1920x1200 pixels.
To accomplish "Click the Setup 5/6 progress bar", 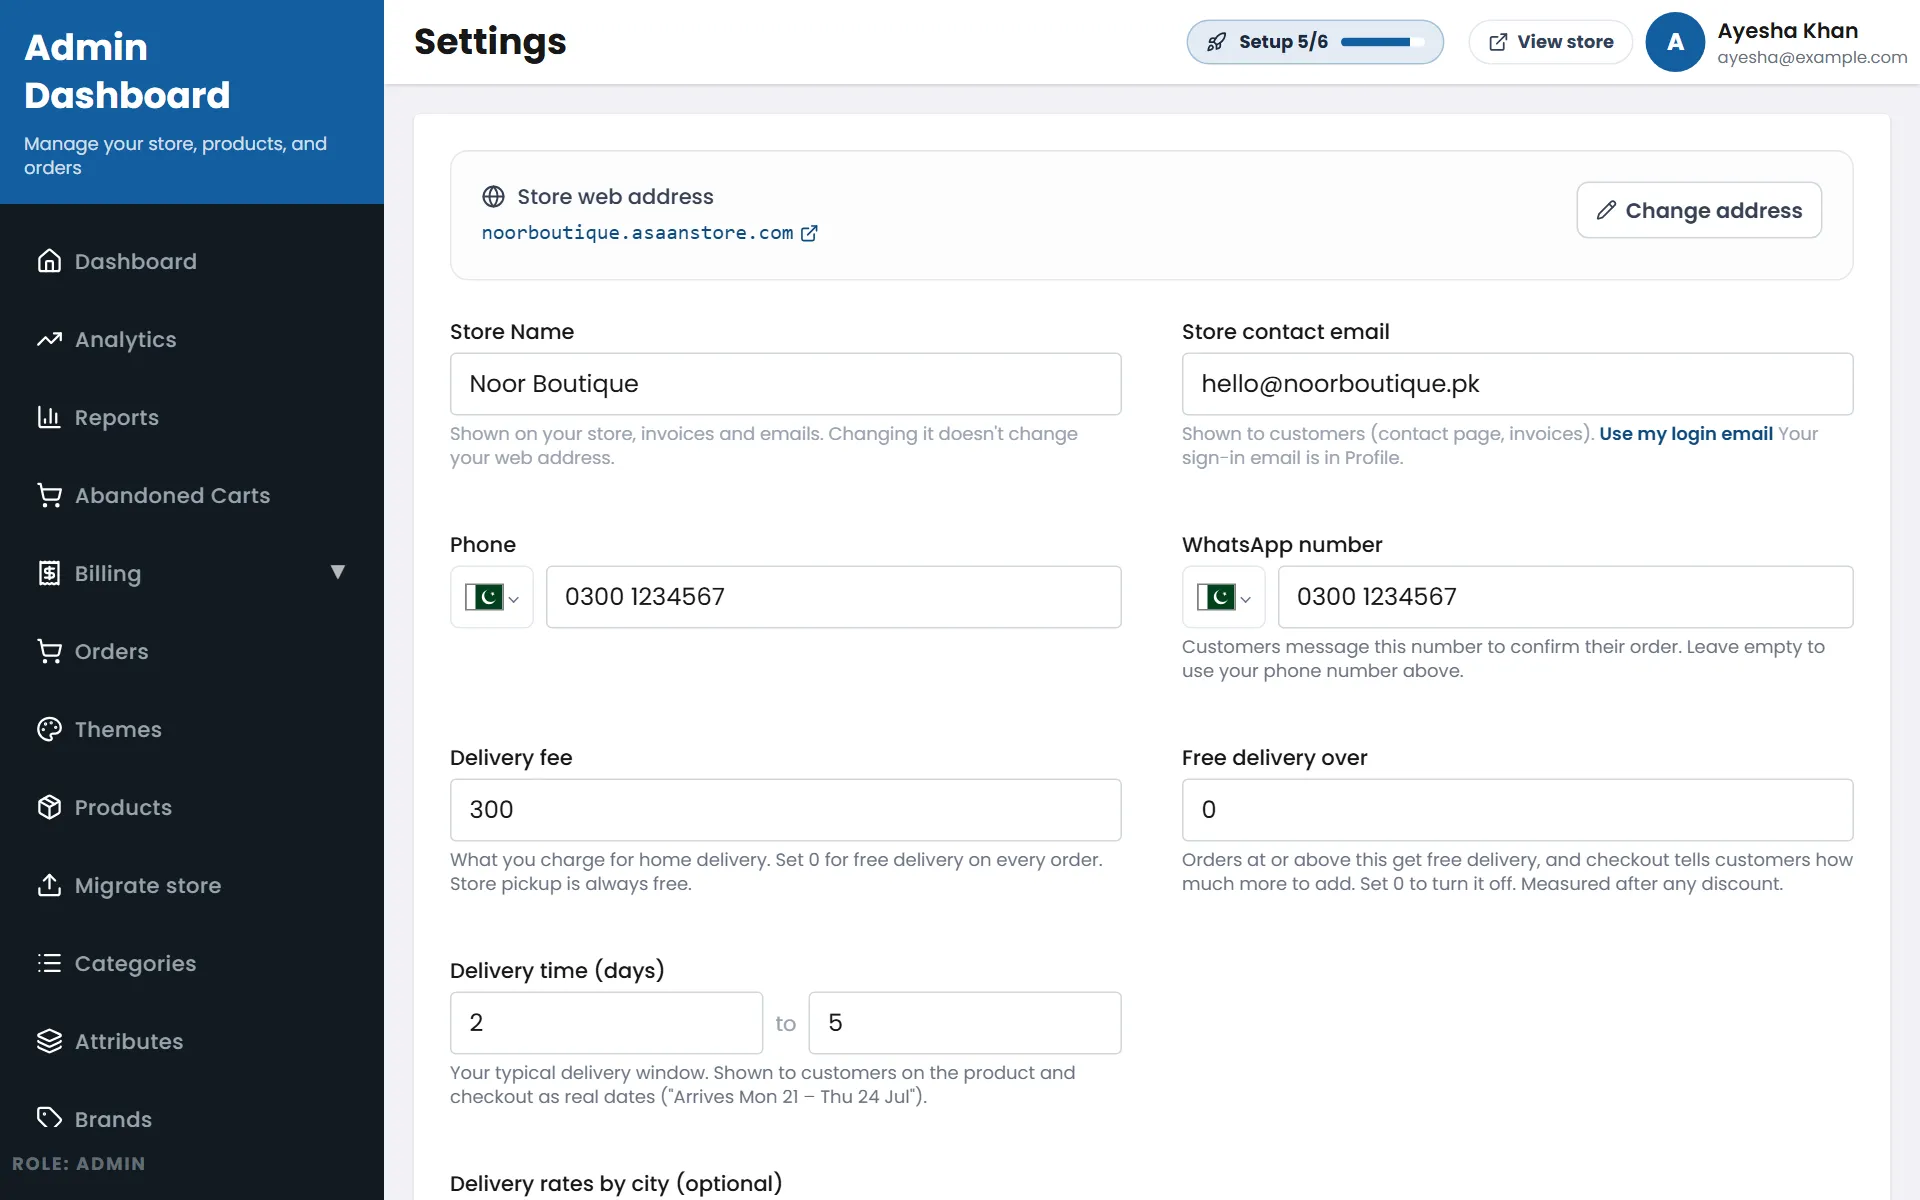I will [x=1382, y=42].
